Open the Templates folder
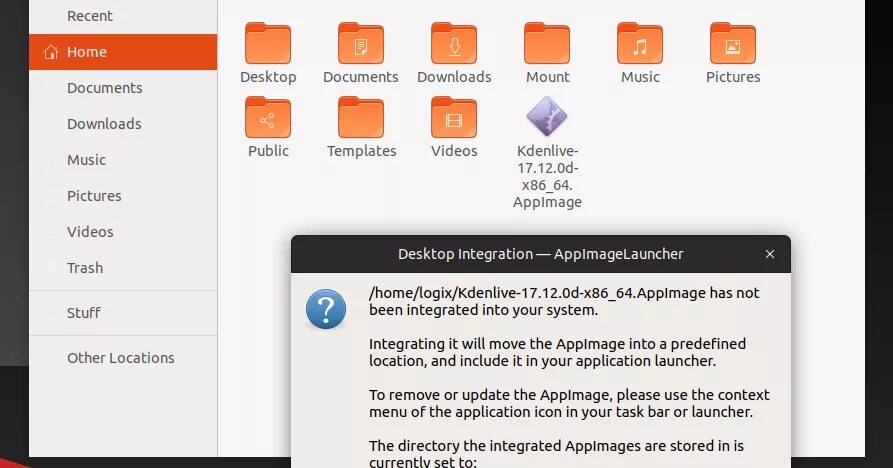This screenshot has height=468, width=893. tap(361, 117)
